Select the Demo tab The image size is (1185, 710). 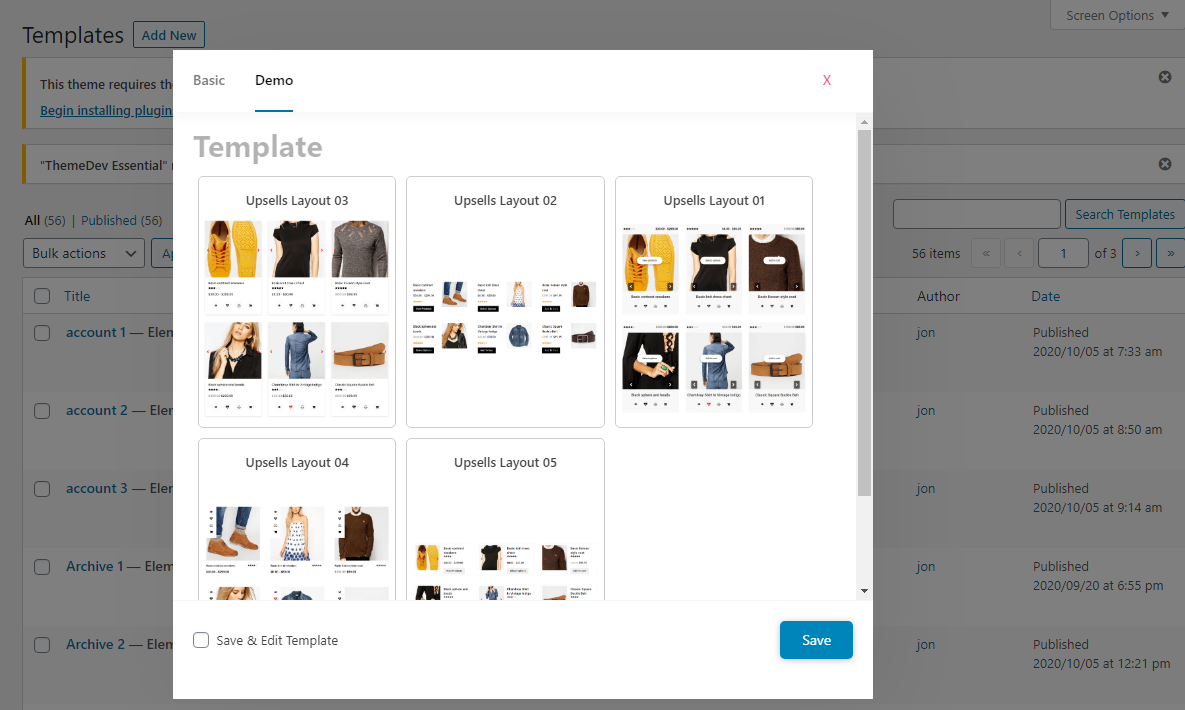(x=274, y=80)
